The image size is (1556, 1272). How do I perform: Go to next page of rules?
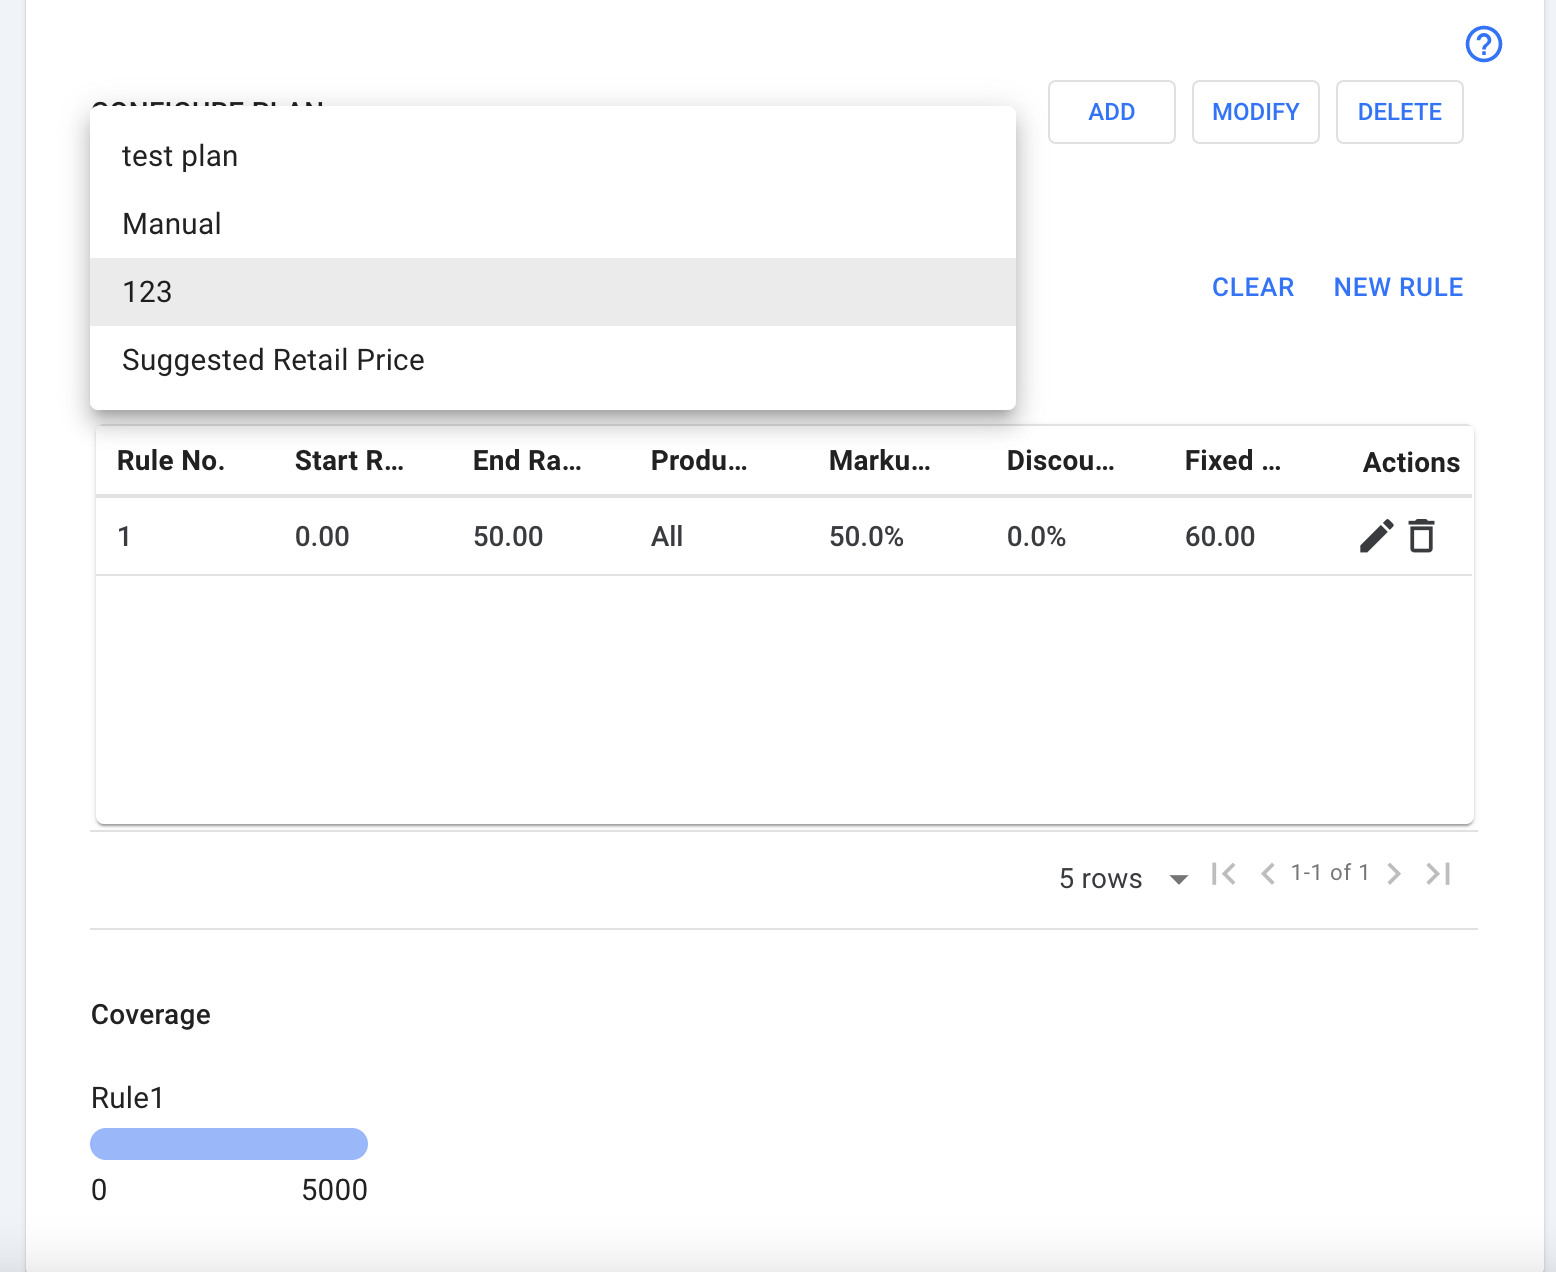pos(1394,874)
